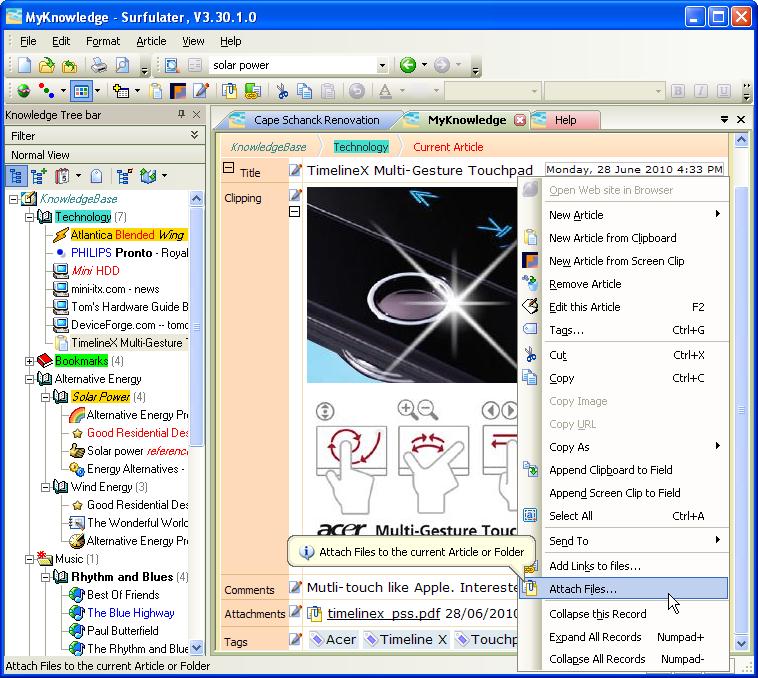The width and height of the screenshot is (758, 678).
Task: Close the Knowledge Tree bar
Action: (x=196, y=115)
